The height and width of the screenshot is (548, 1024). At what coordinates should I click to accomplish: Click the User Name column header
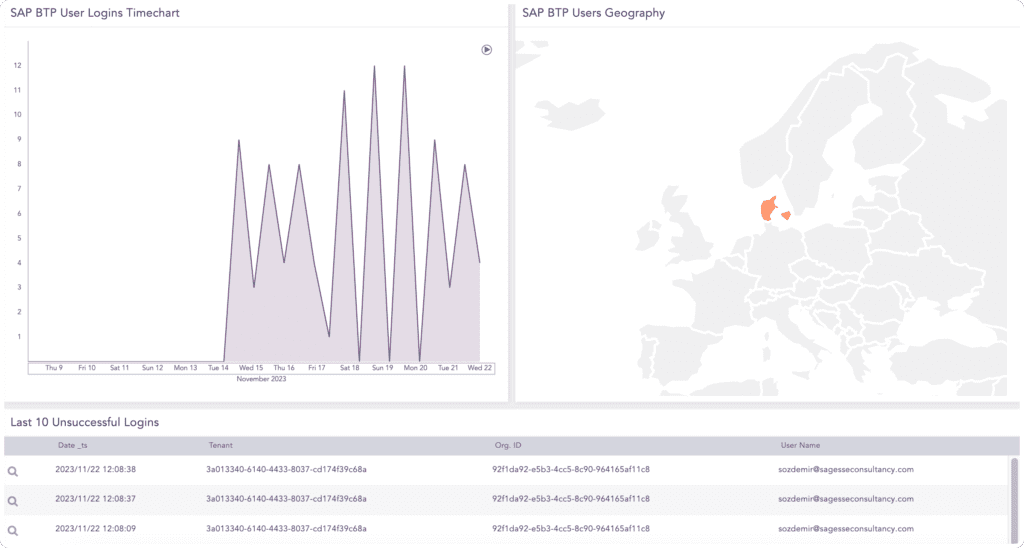point(801,445)
